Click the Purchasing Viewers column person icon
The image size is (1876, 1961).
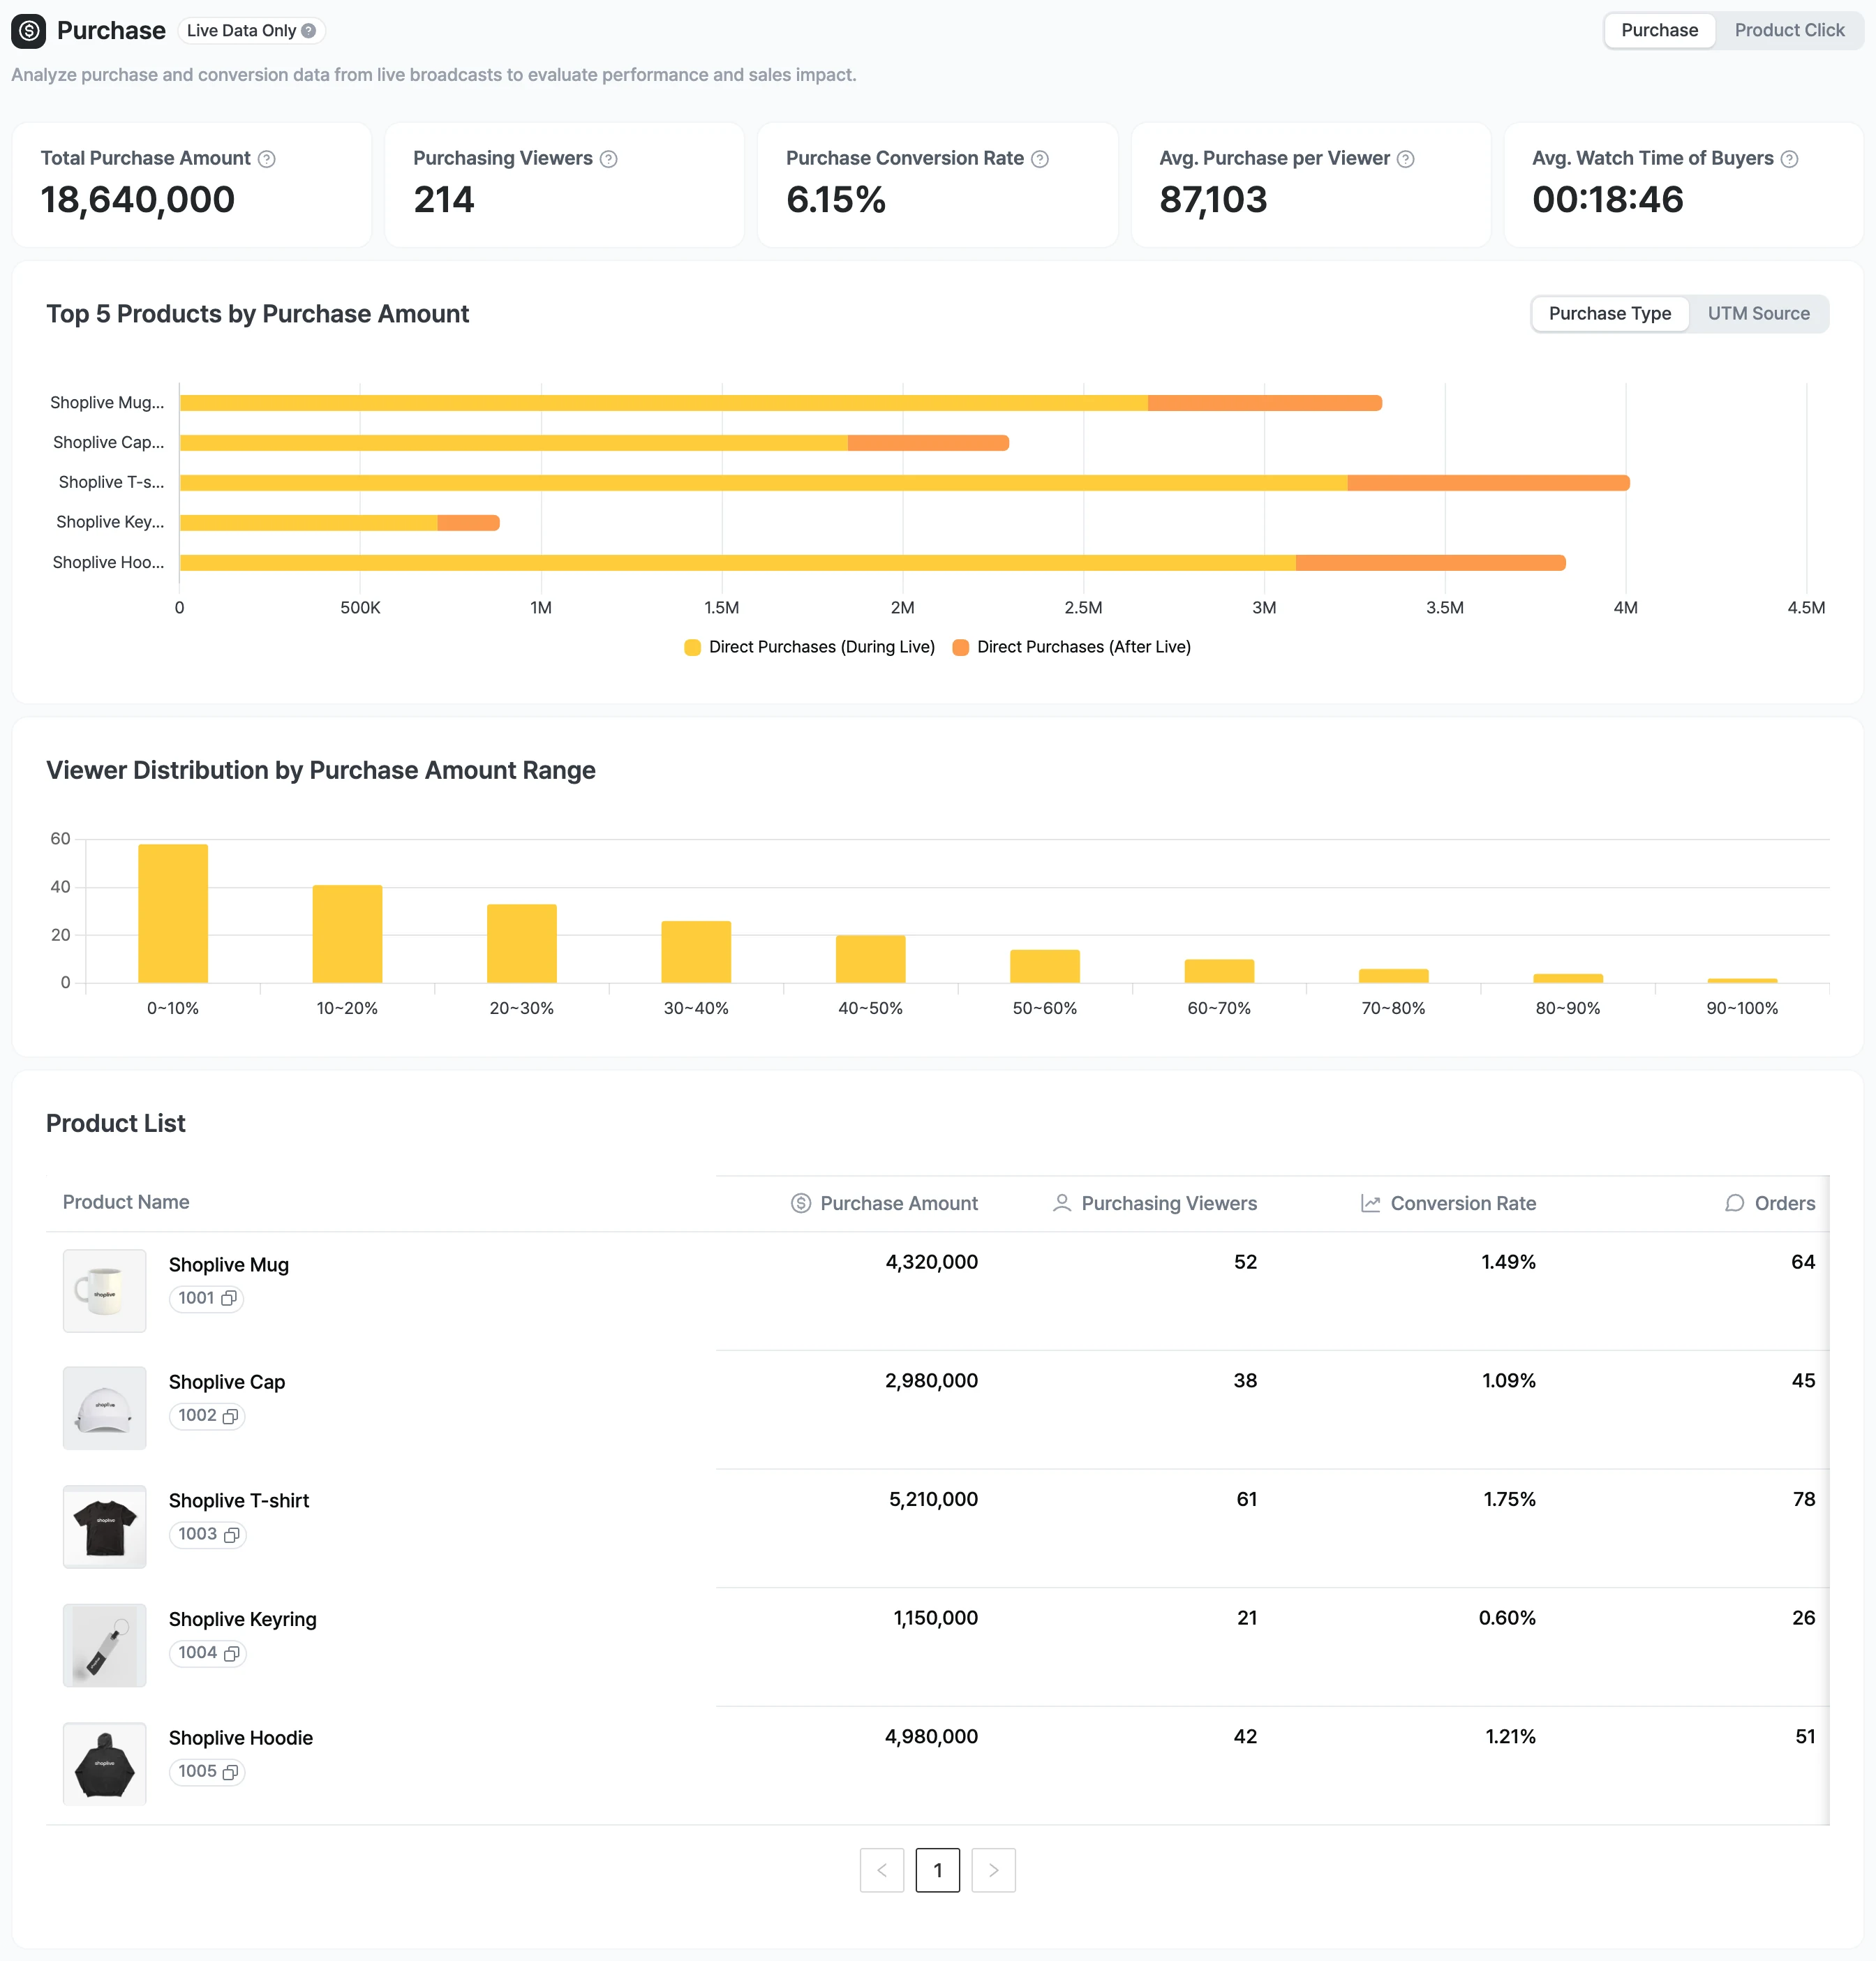(x=1062, y=1203)
